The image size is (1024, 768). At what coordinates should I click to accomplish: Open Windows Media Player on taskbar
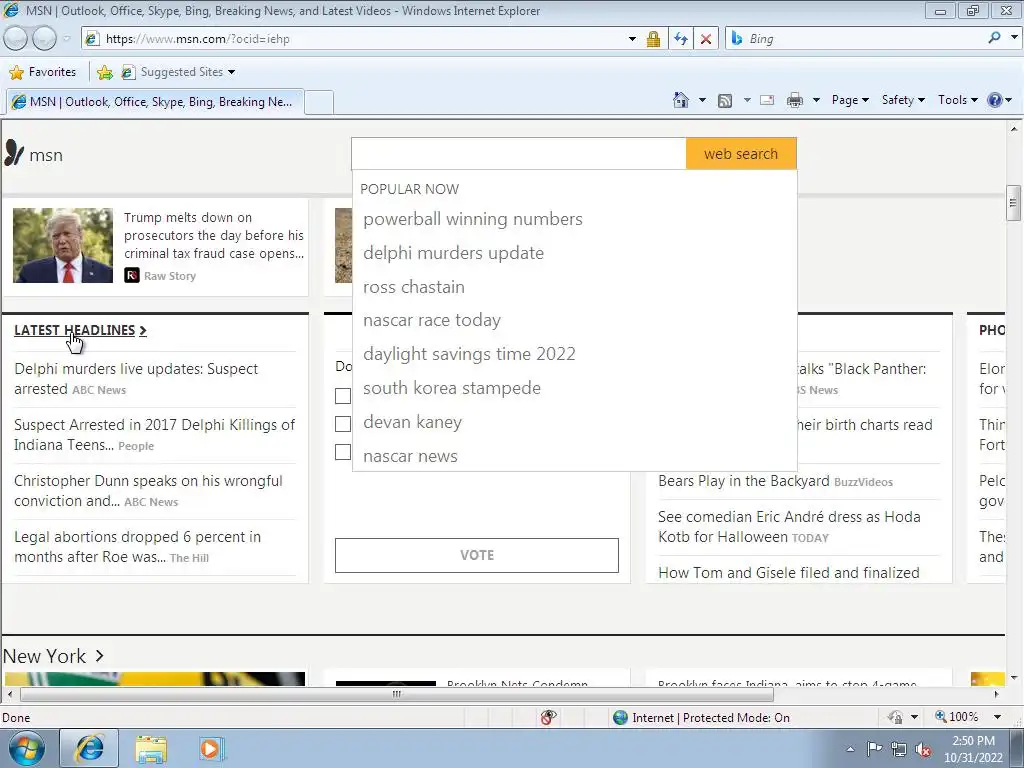click(x=212, y=748)
